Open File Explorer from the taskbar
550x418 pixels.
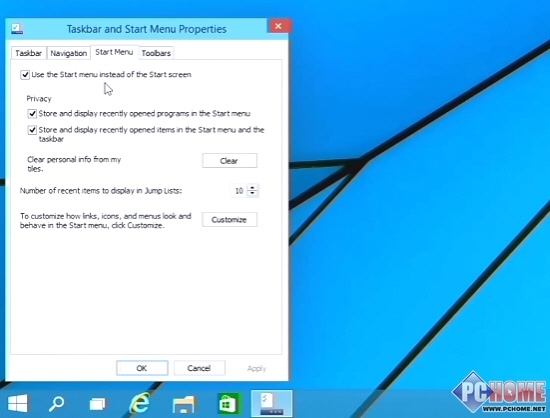click(x=184, y=404)
